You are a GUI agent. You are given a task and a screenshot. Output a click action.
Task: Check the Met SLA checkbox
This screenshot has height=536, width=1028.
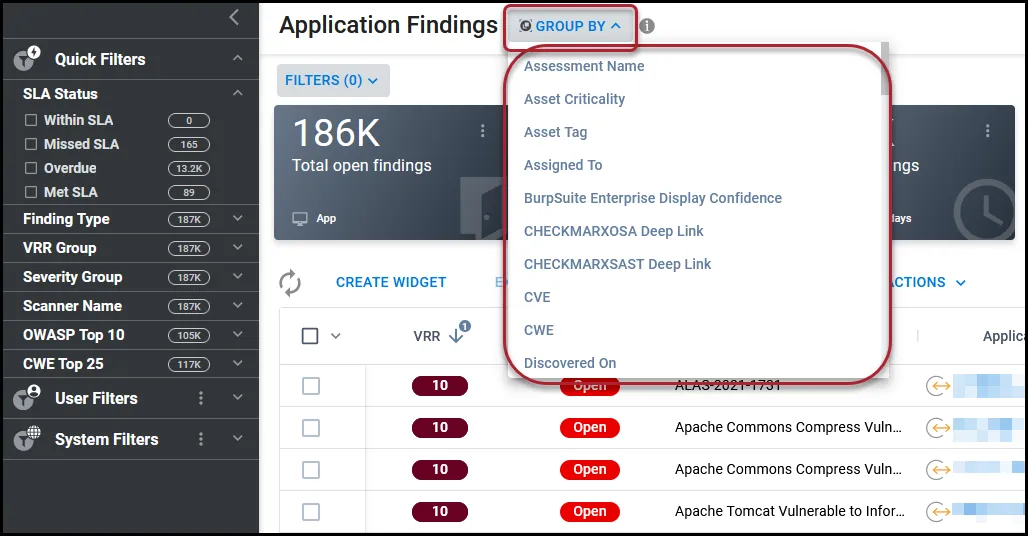point(31,192)
